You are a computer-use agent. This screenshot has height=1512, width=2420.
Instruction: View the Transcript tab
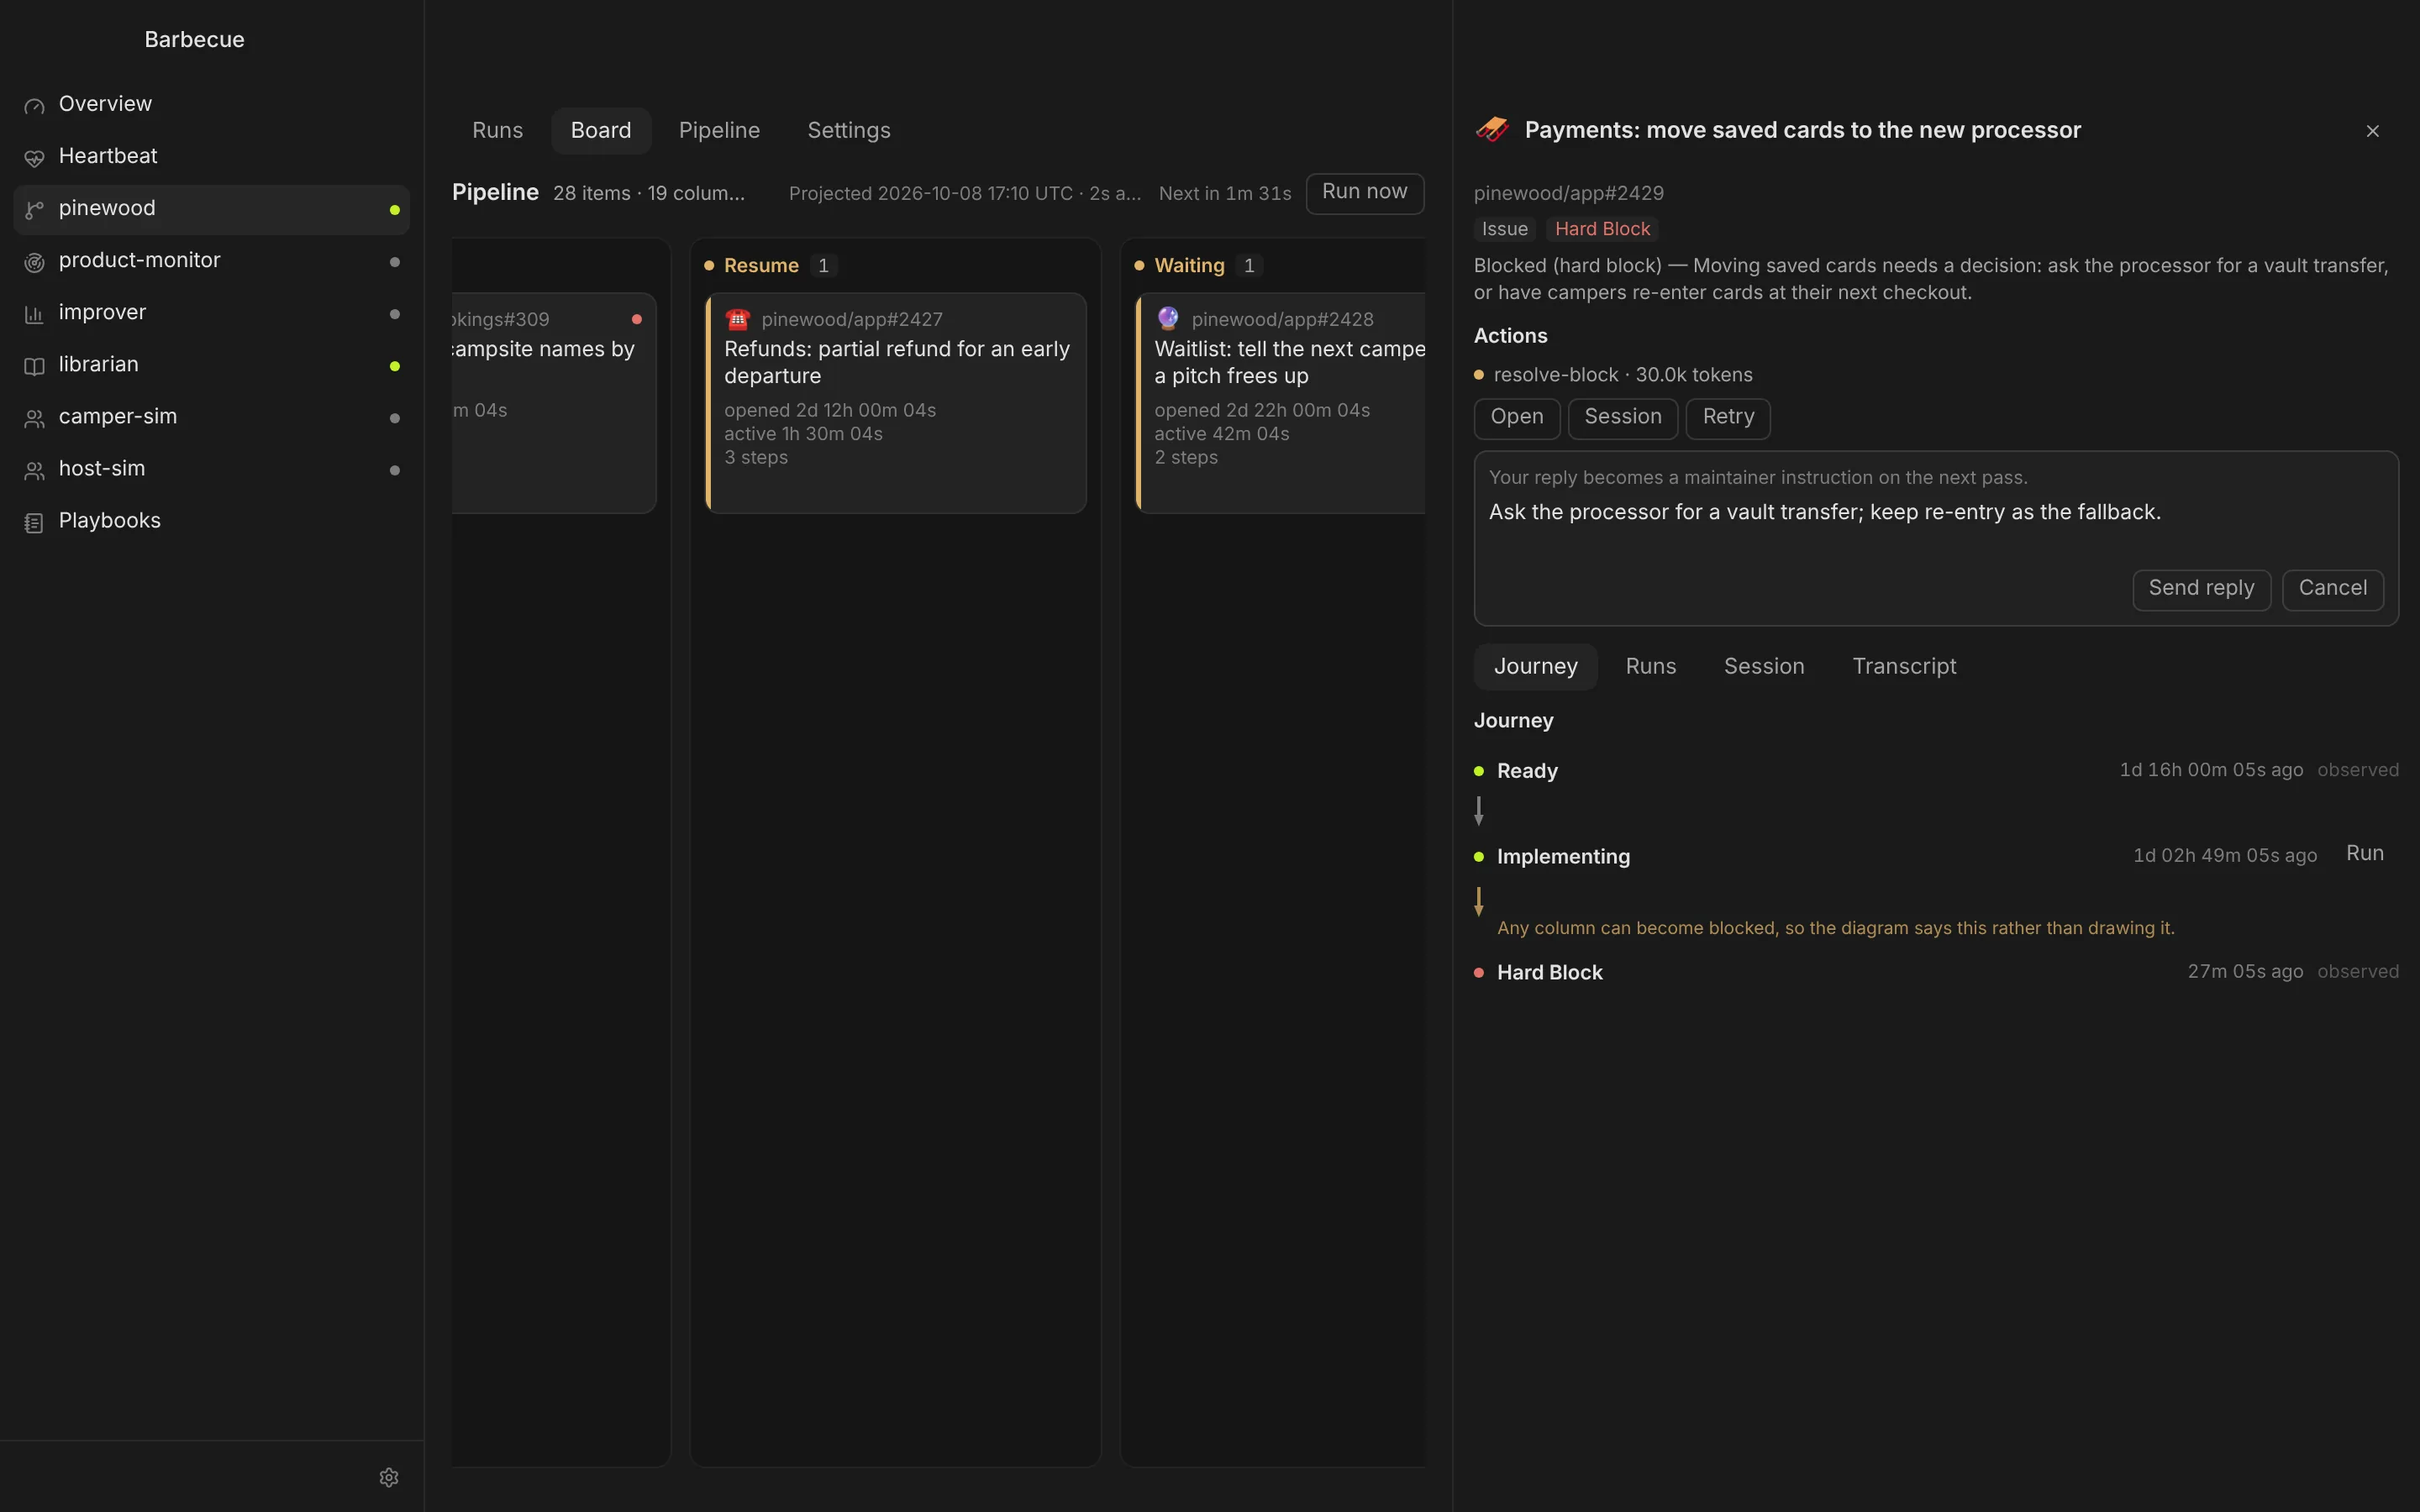1903,667
